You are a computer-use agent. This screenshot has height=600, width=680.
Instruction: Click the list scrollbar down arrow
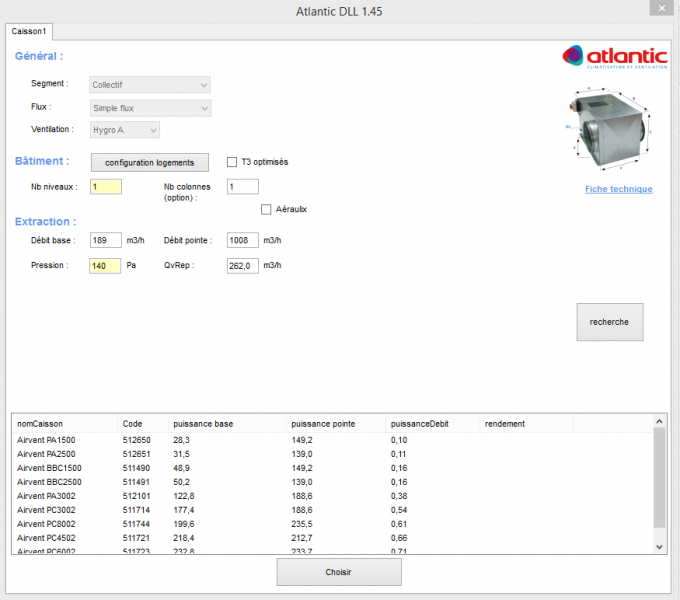[659, 547]
